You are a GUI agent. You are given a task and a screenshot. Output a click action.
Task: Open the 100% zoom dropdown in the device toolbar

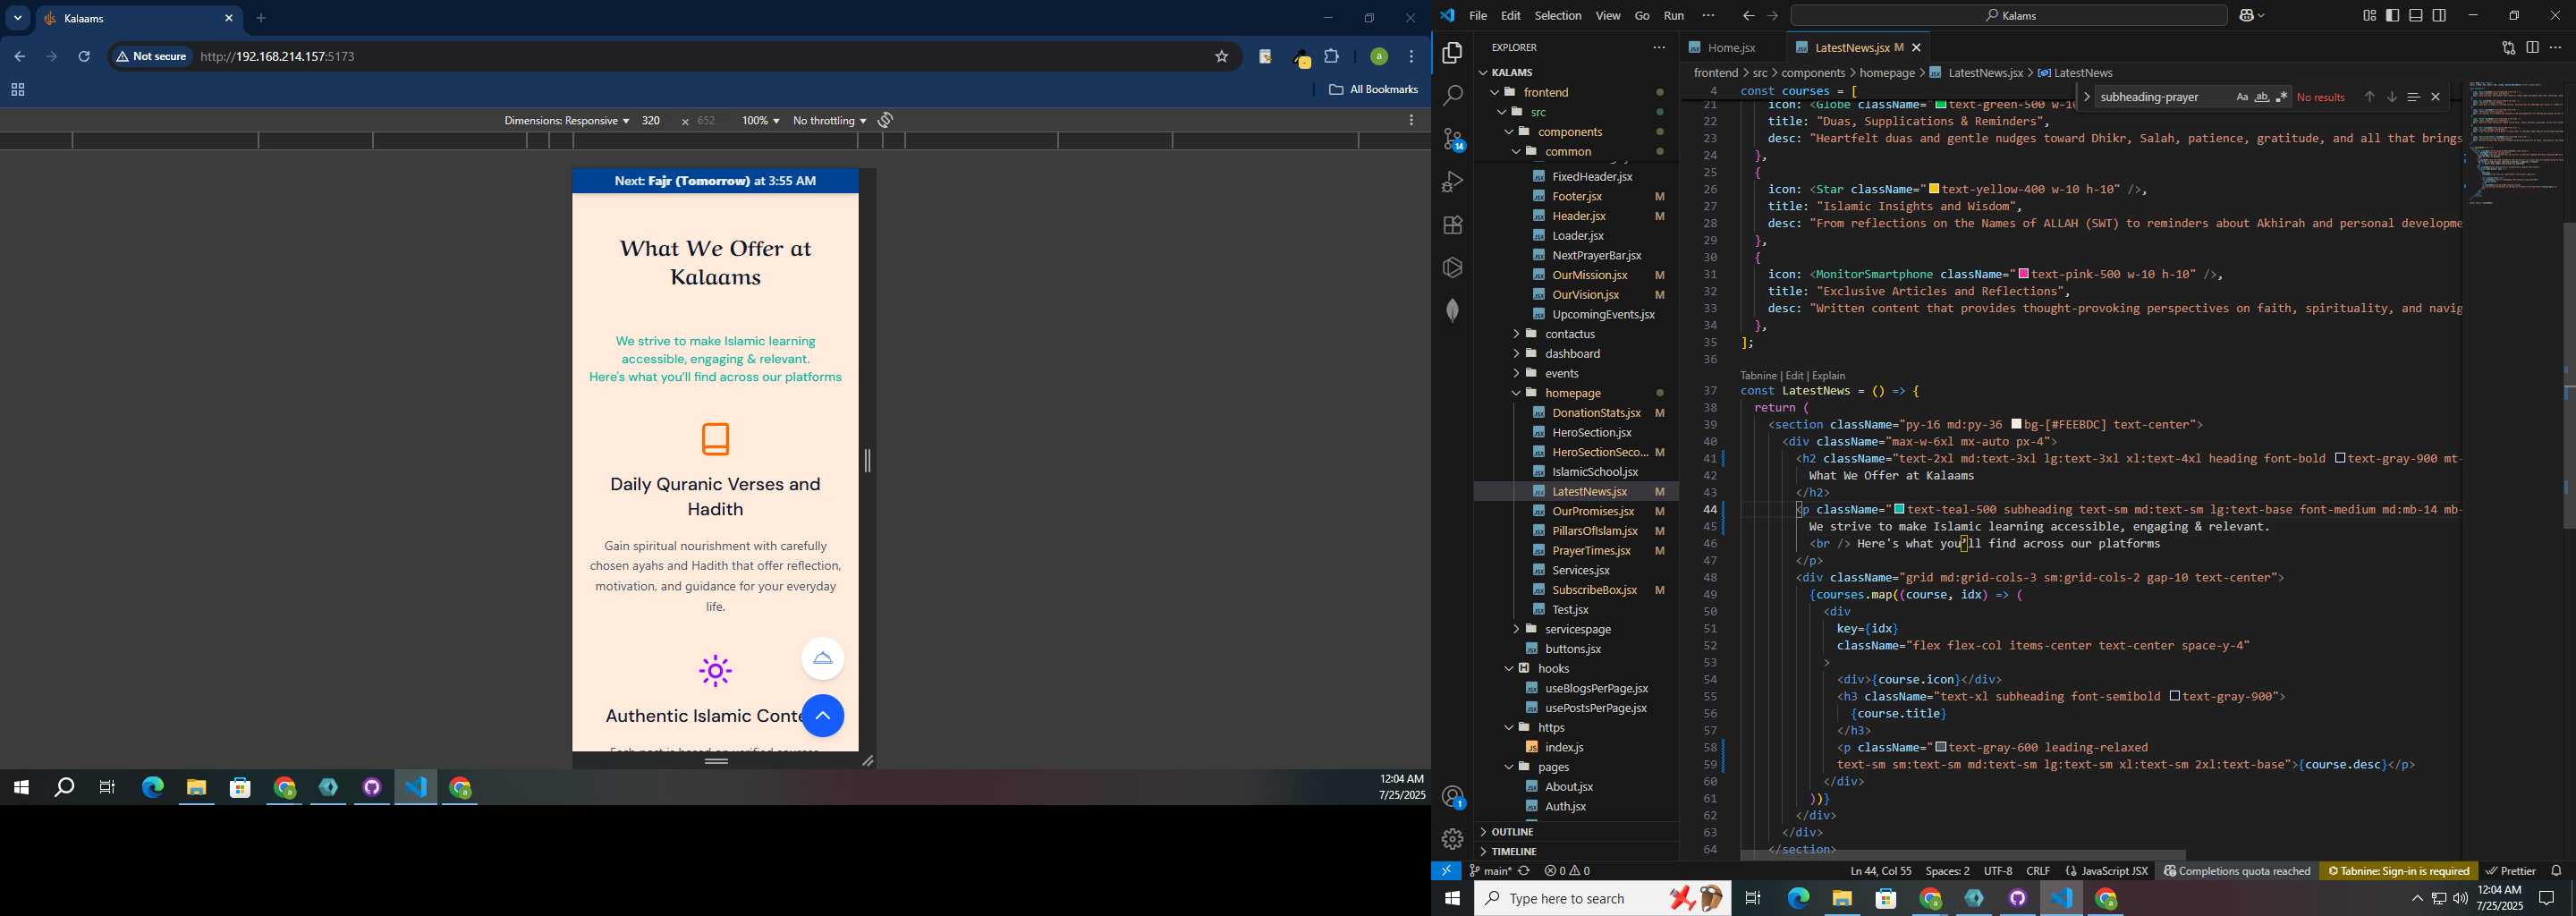[x=760, y=120]
